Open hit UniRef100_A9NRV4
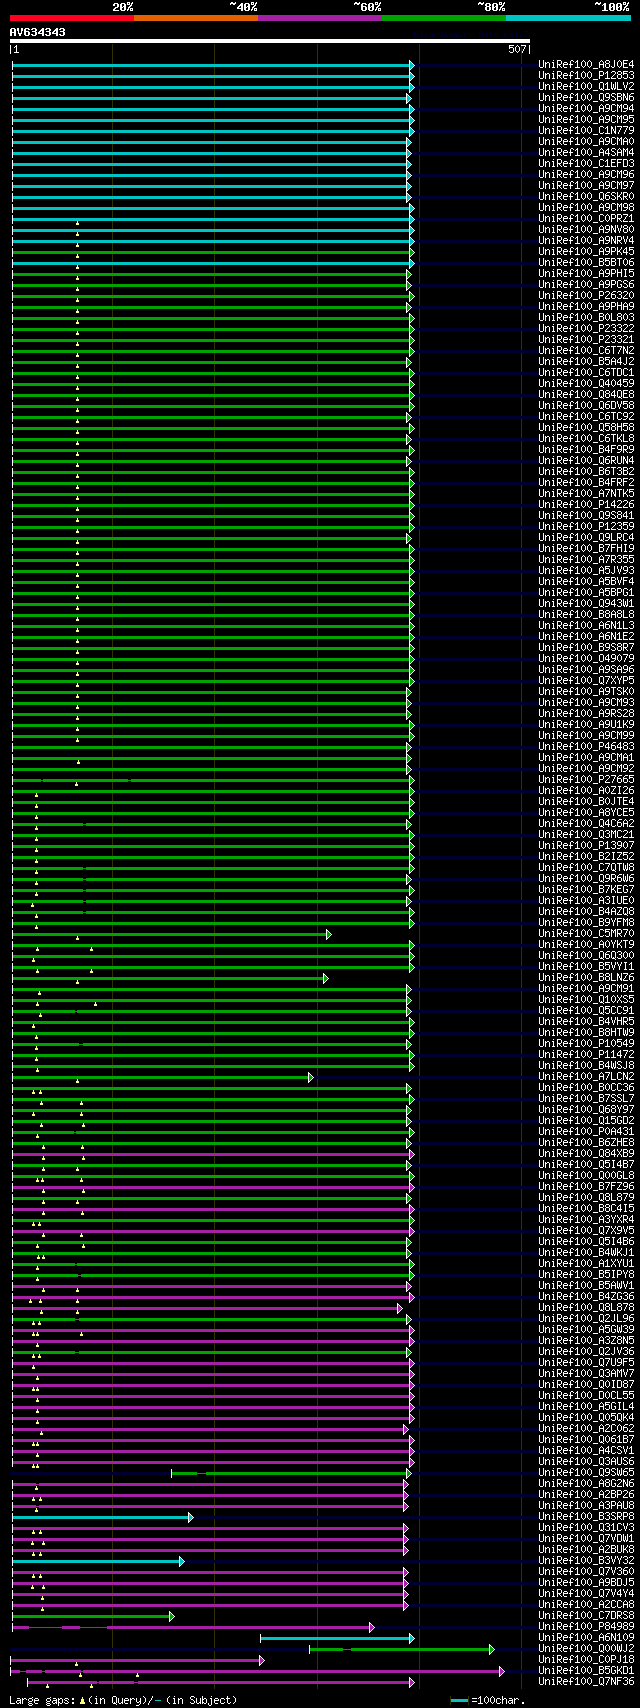The width and height of the screenshot is (640, 1708). 586,240
